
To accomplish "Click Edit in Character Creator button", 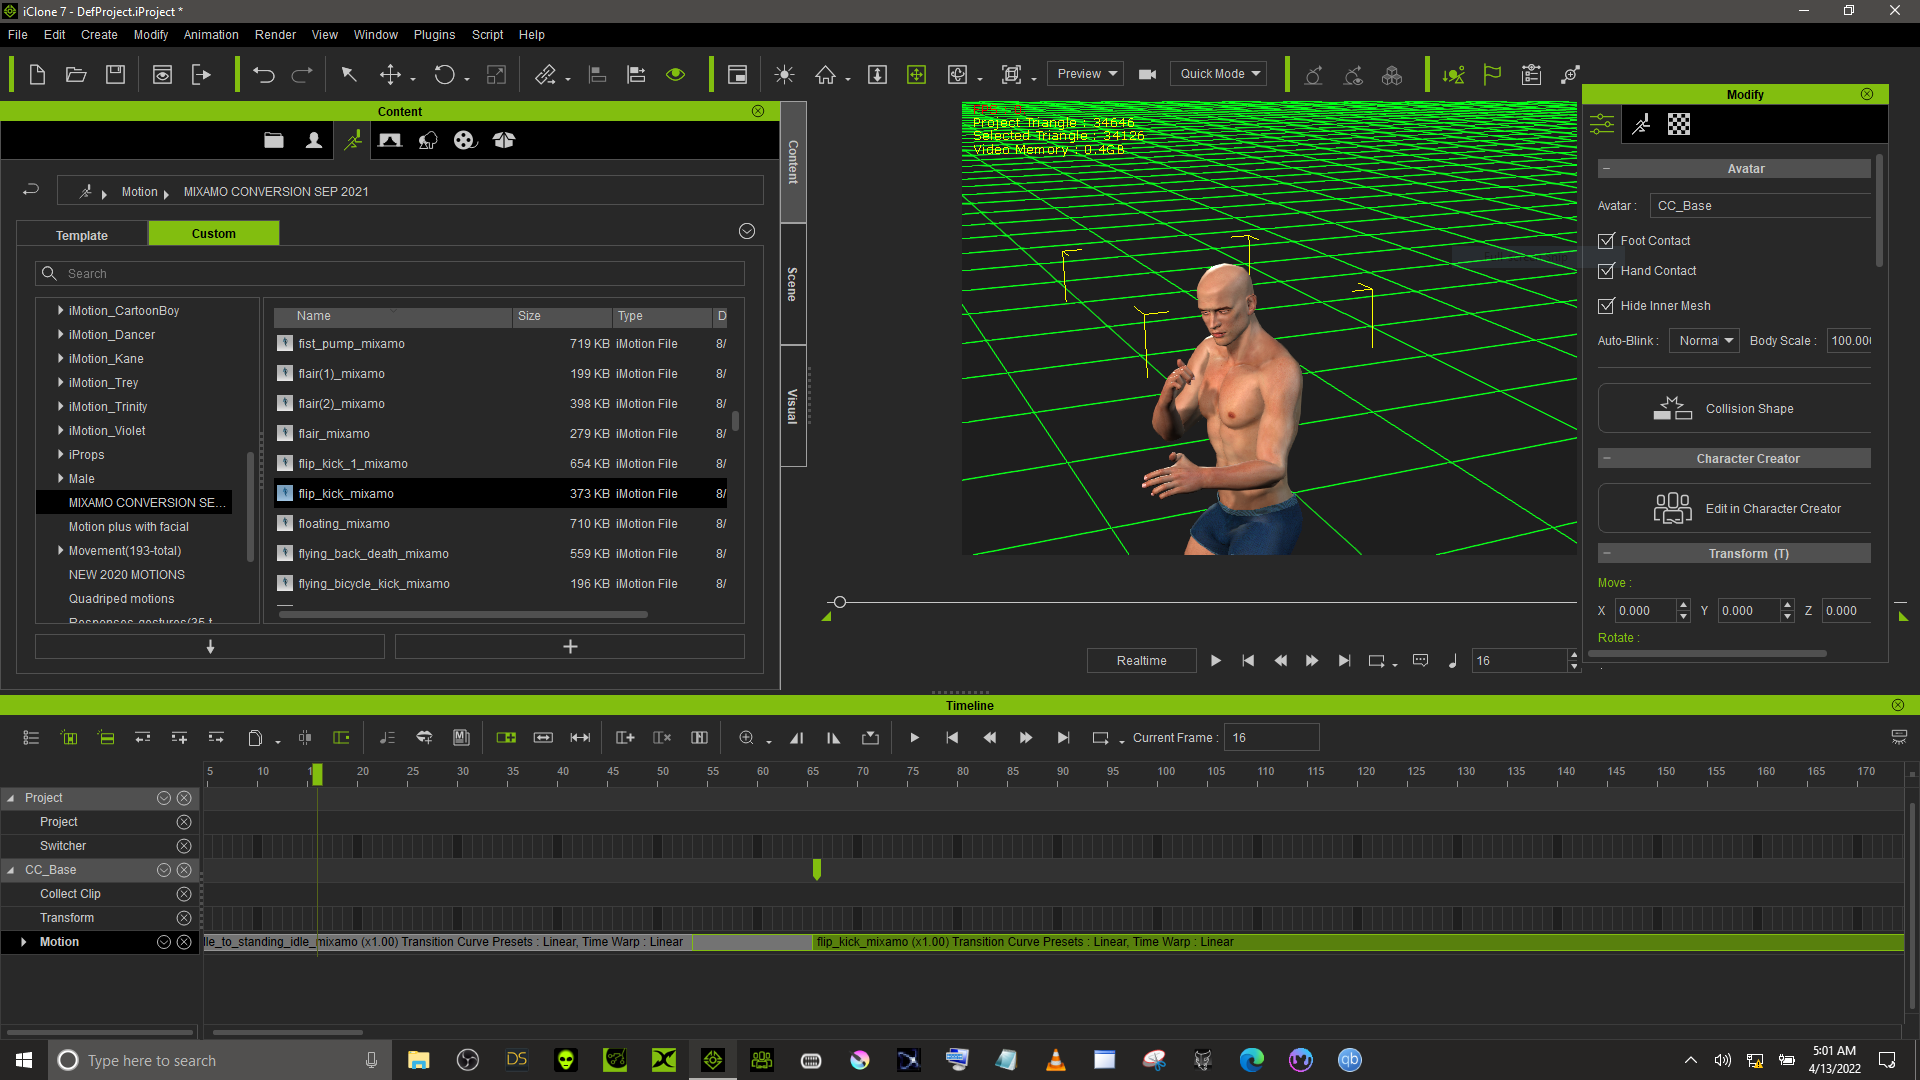I will (x=1734, y=509).
